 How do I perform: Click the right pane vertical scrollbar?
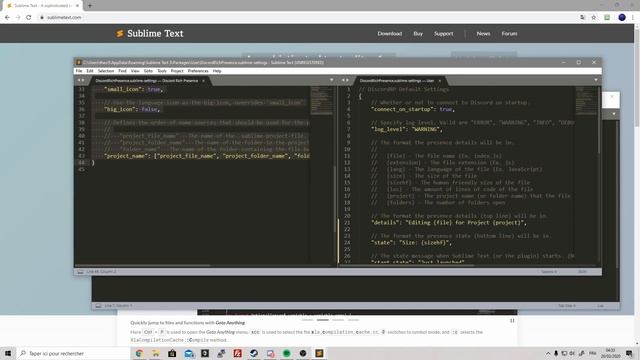tap(599, 120)
